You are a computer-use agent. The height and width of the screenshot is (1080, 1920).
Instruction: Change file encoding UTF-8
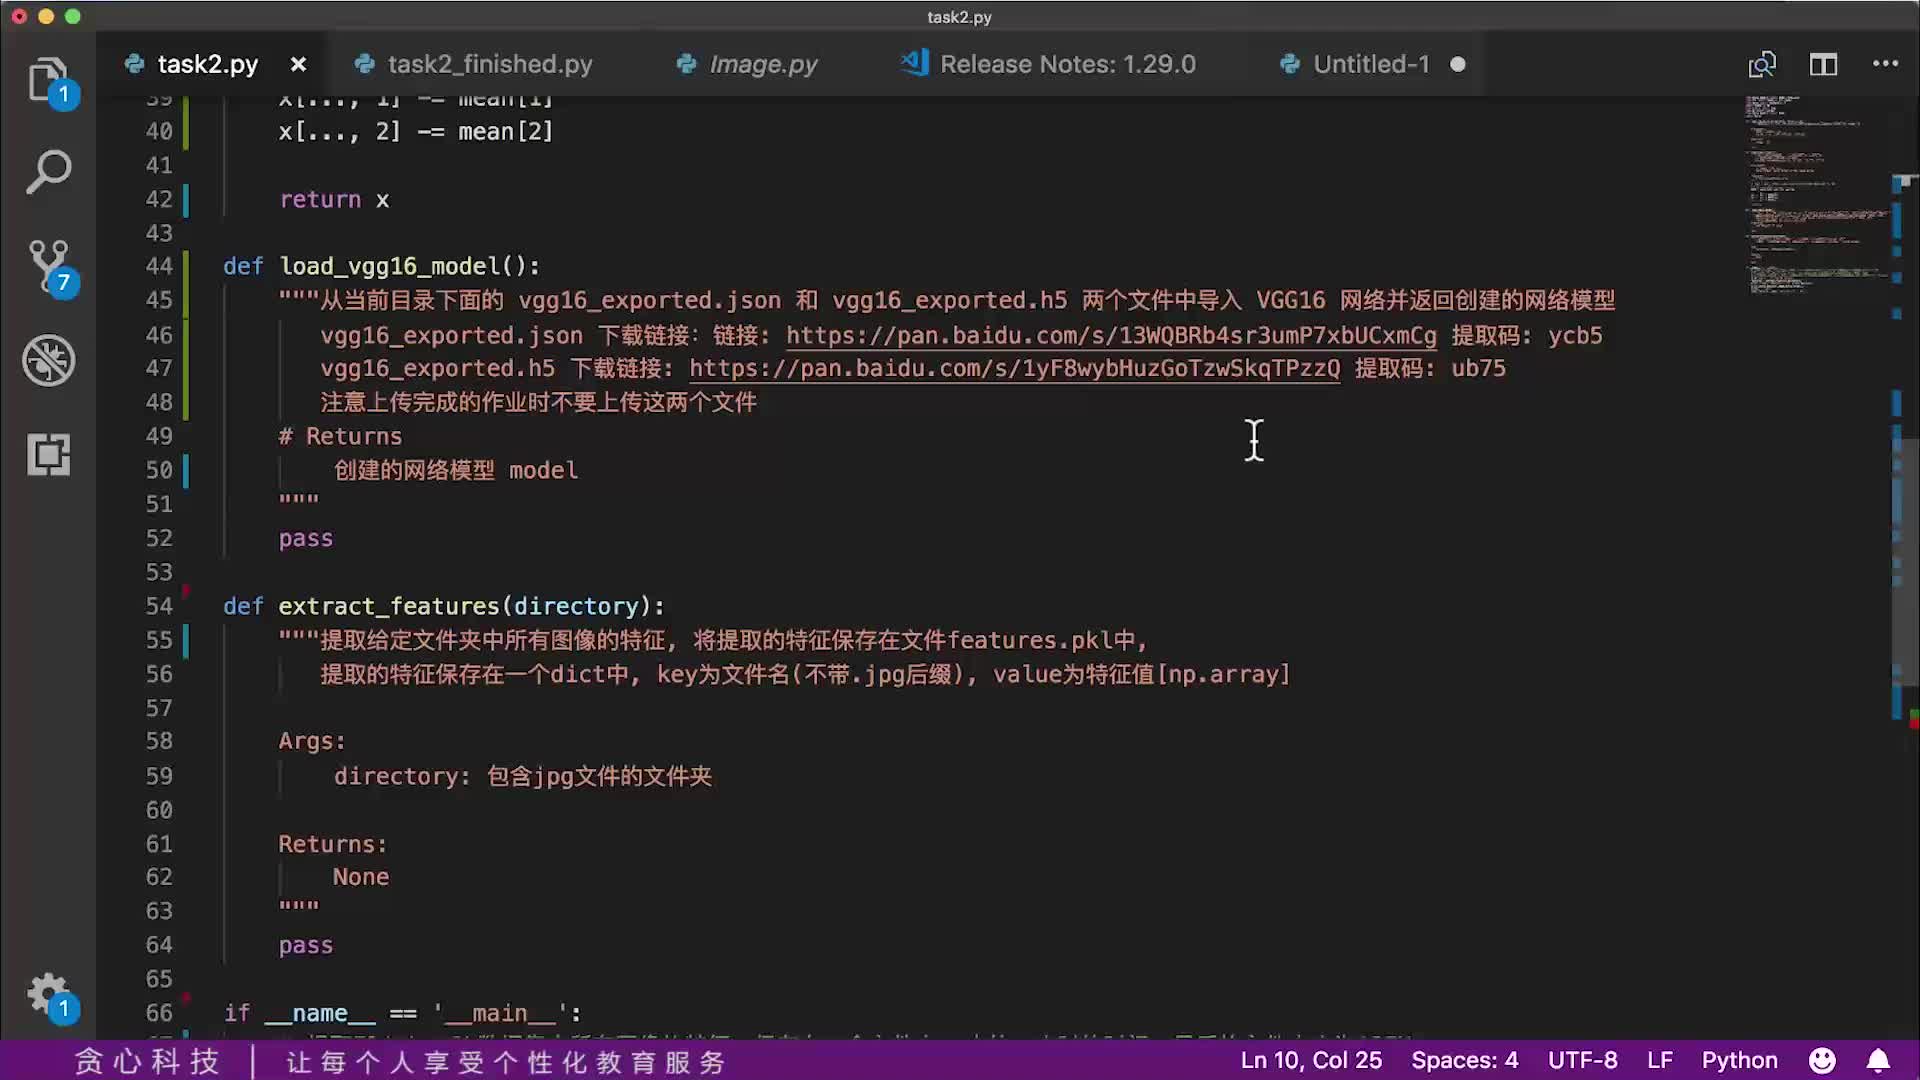pyautogui.click(x=1582, y=1060)
